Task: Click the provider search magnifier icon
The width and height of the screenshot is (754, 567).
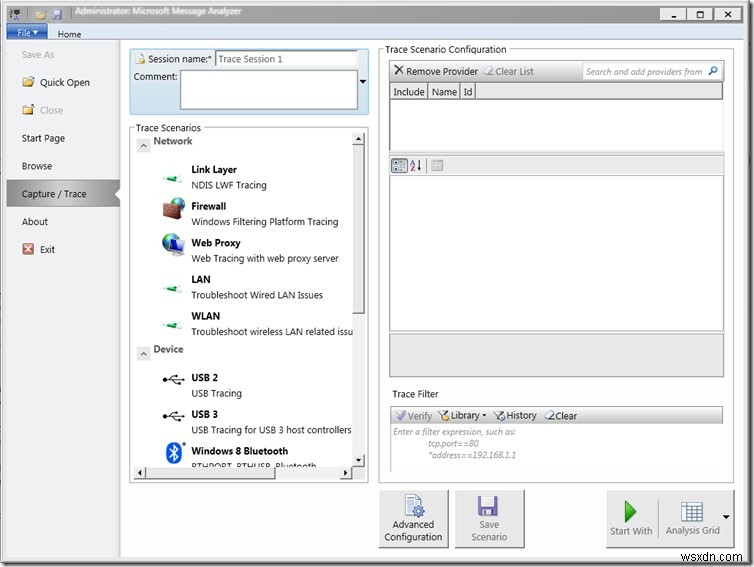Action: 713,71
